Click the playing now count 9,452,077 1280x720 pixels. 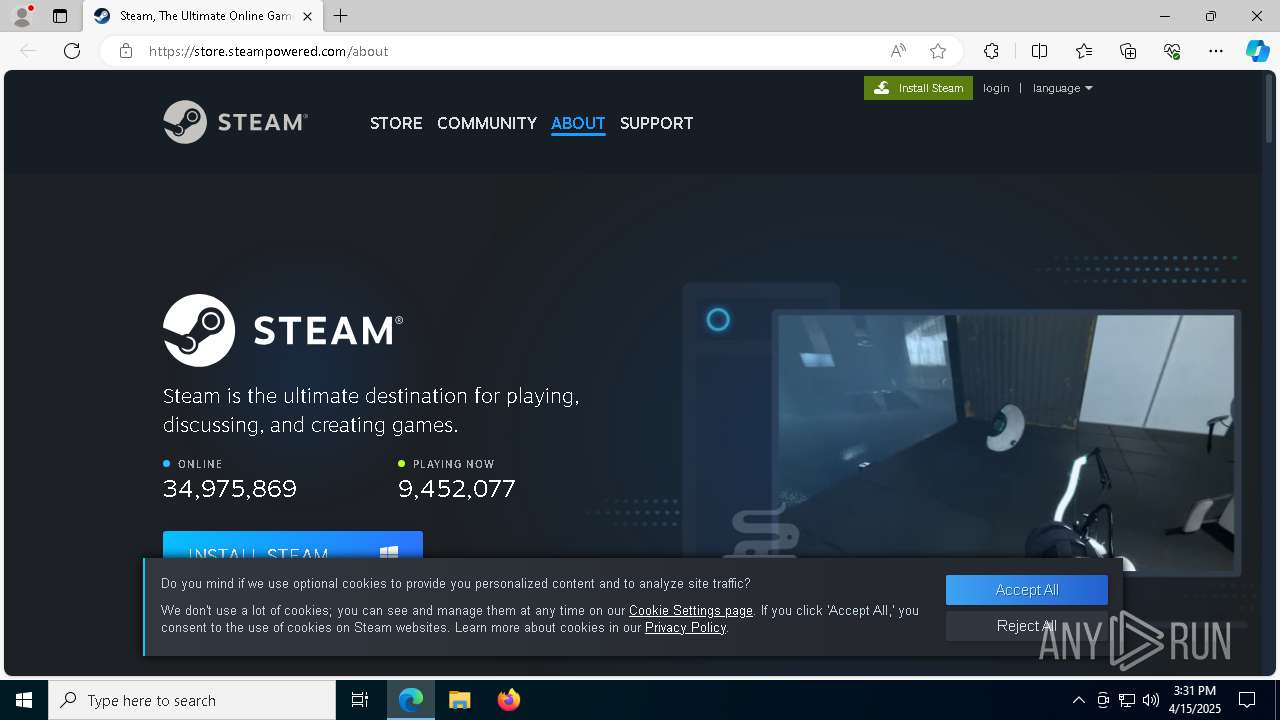point(457,488)
